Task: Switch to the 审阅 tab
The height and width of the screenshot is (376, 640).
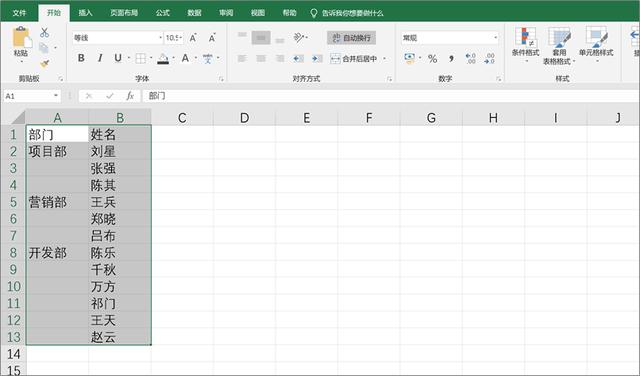Action: tap(226, 13)
